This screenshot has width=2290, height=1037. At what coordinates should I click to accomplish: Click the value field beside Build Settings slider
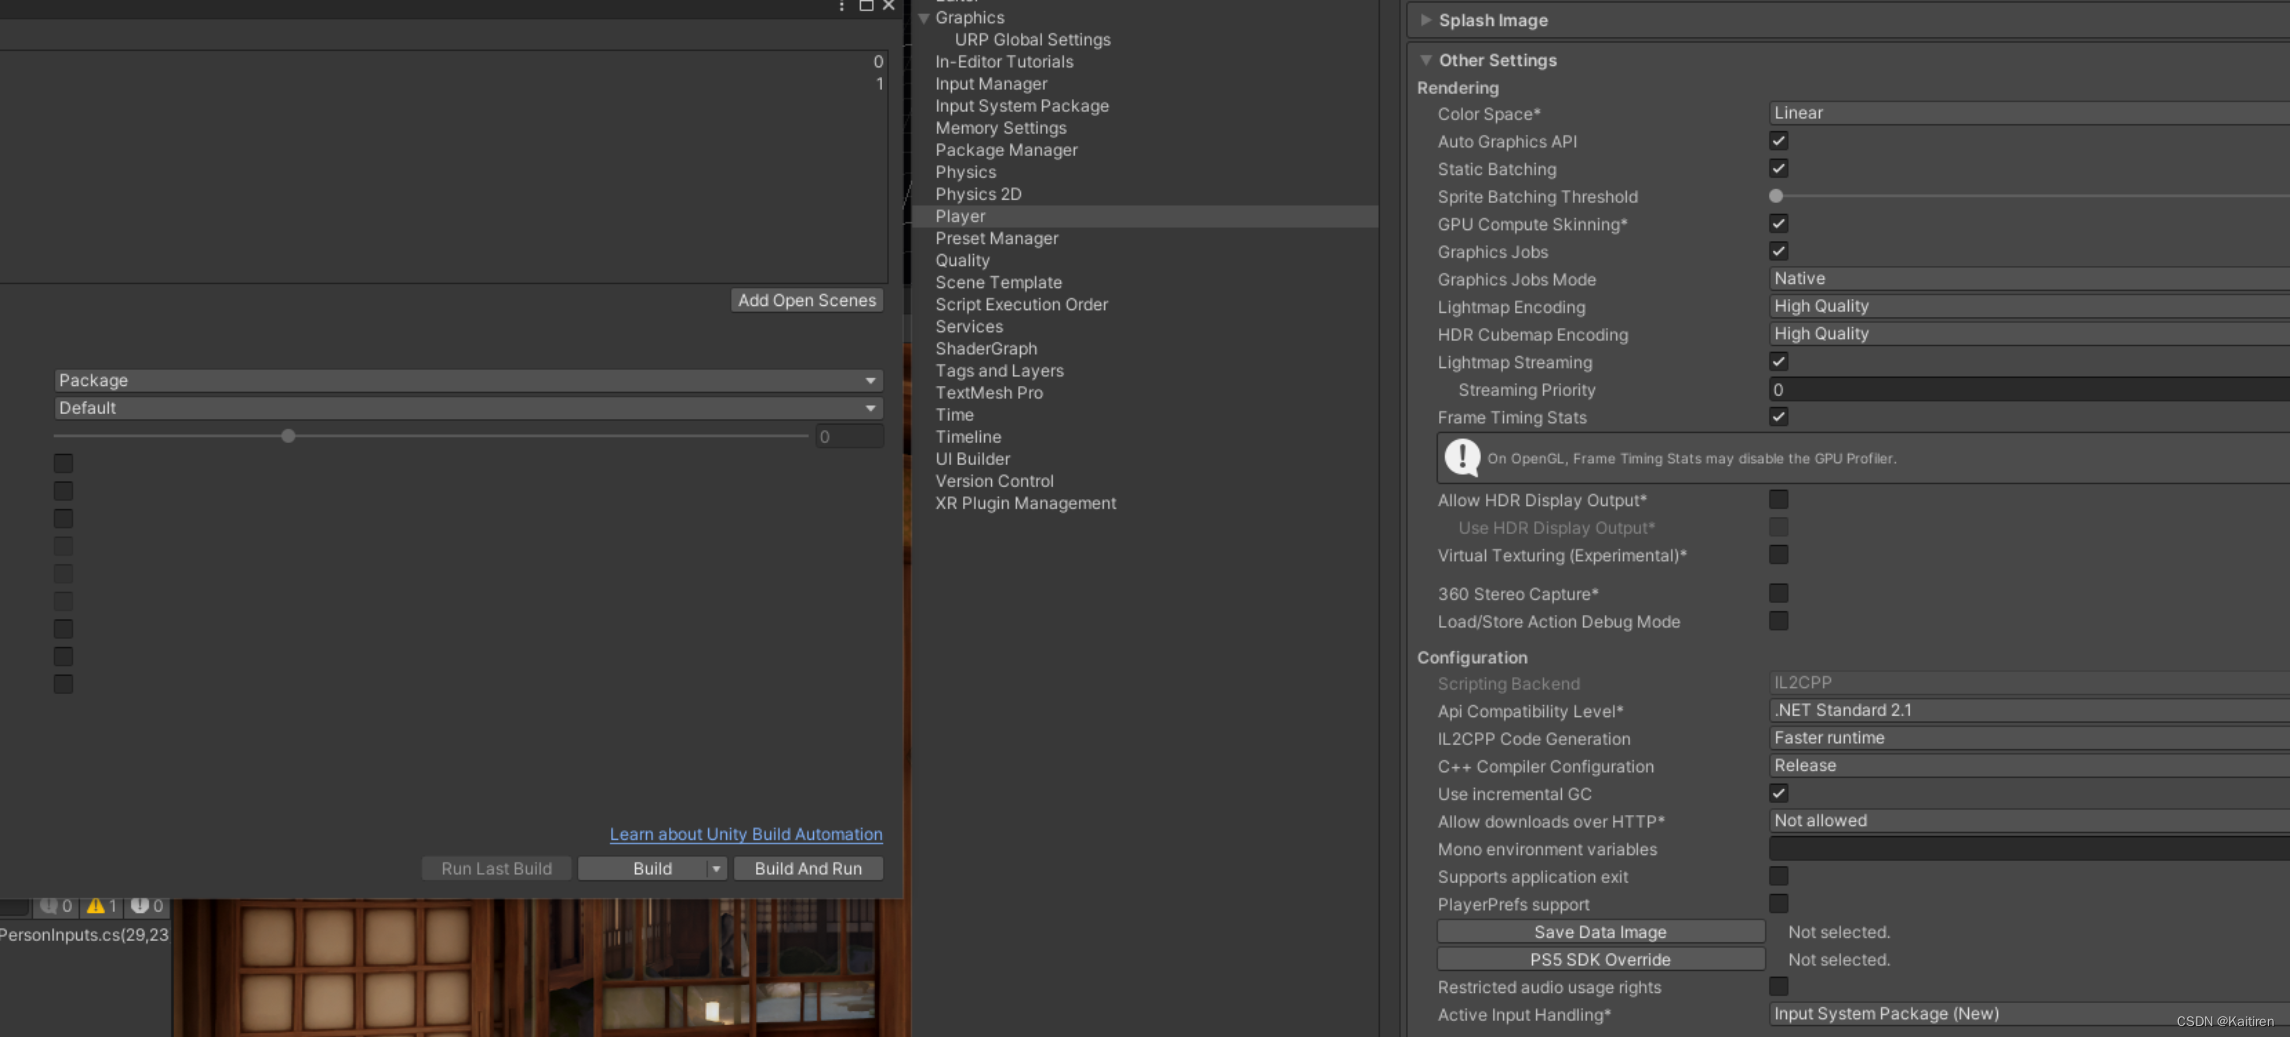click(849, 436)
